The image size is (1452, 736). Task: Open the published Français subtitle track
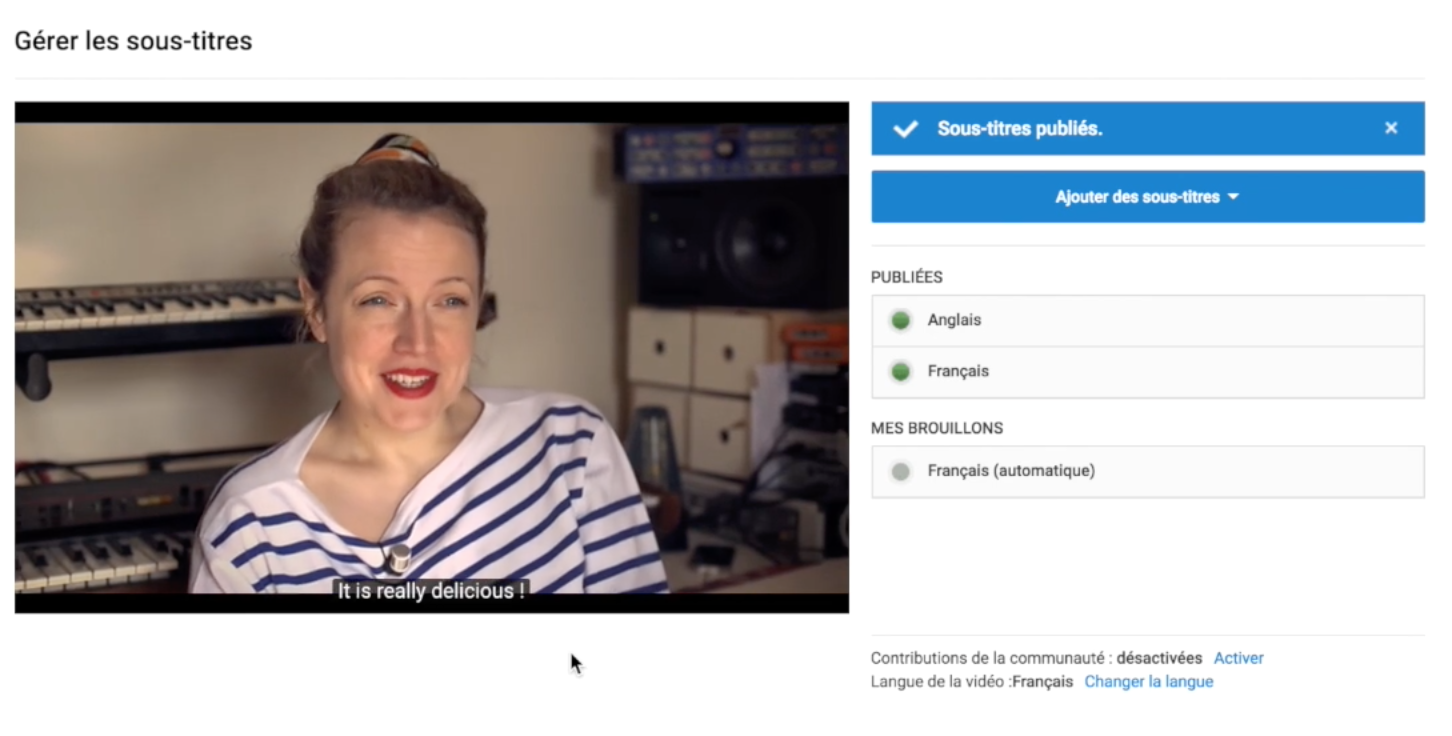tap(958, 372)
